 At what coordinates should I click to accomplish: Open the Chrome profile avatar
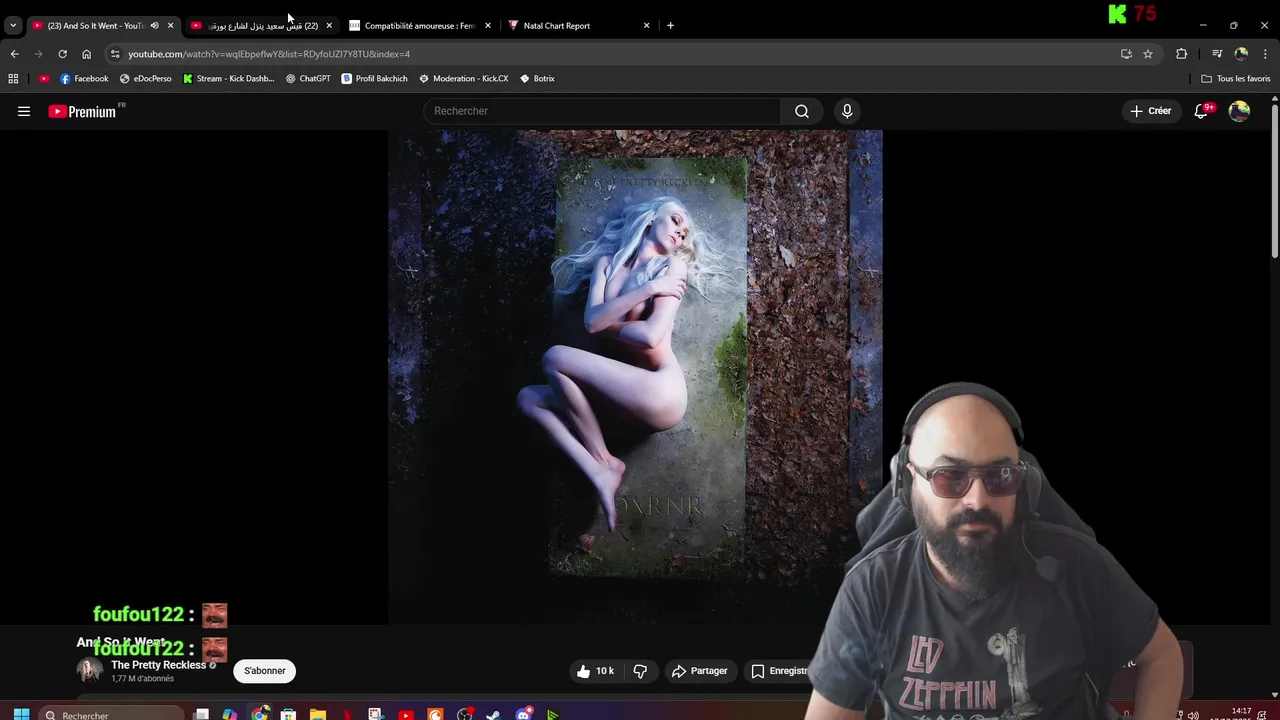pos(1241,54)
